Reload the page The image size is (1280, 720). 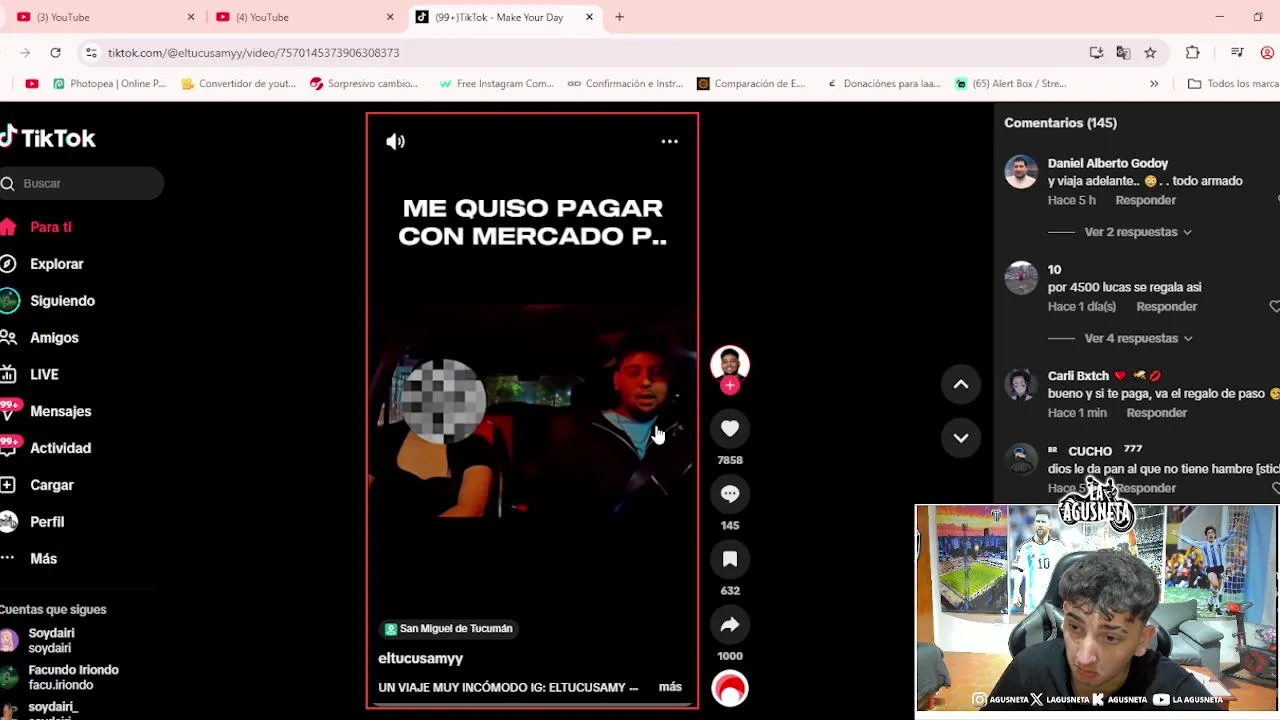[x=55, y=53]
